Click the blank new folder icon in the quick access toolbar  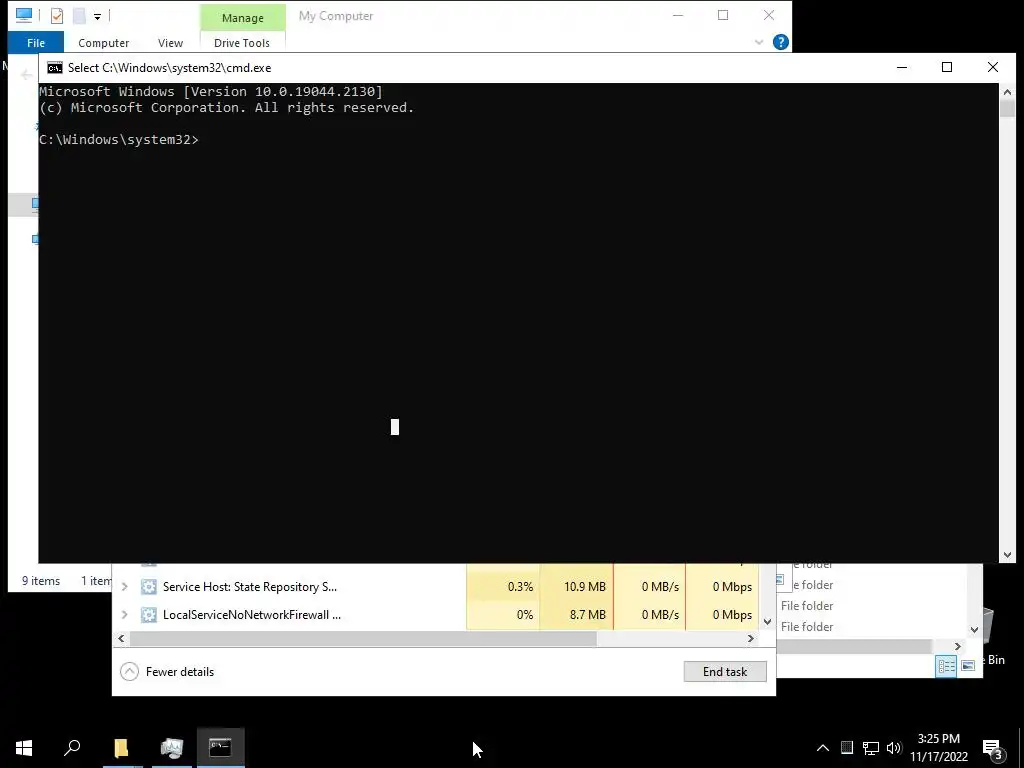[79, 16]
